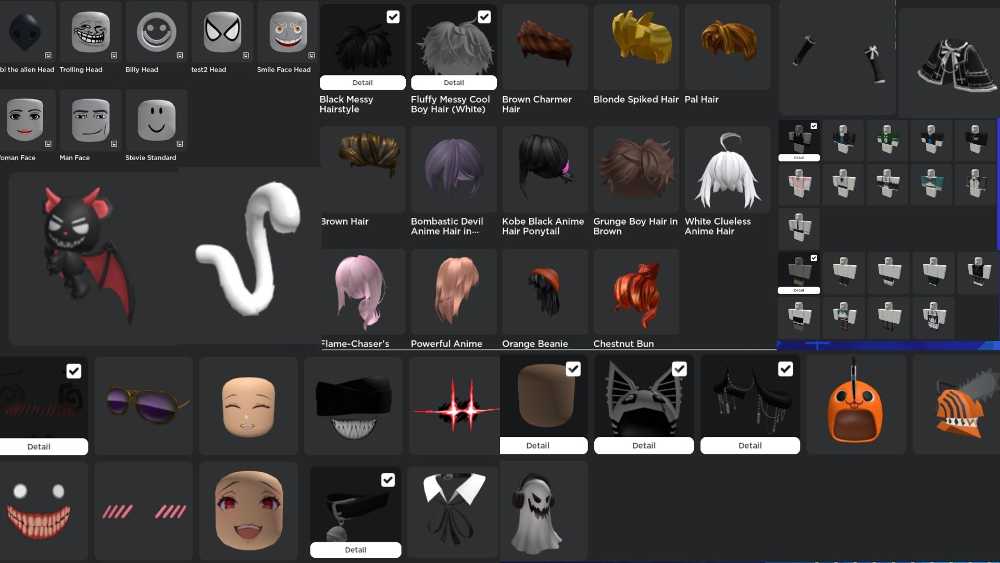1000x563 pixels.
Task: Click the 'Blonde Spiked Hair' label text
Action: coord(636,99)
